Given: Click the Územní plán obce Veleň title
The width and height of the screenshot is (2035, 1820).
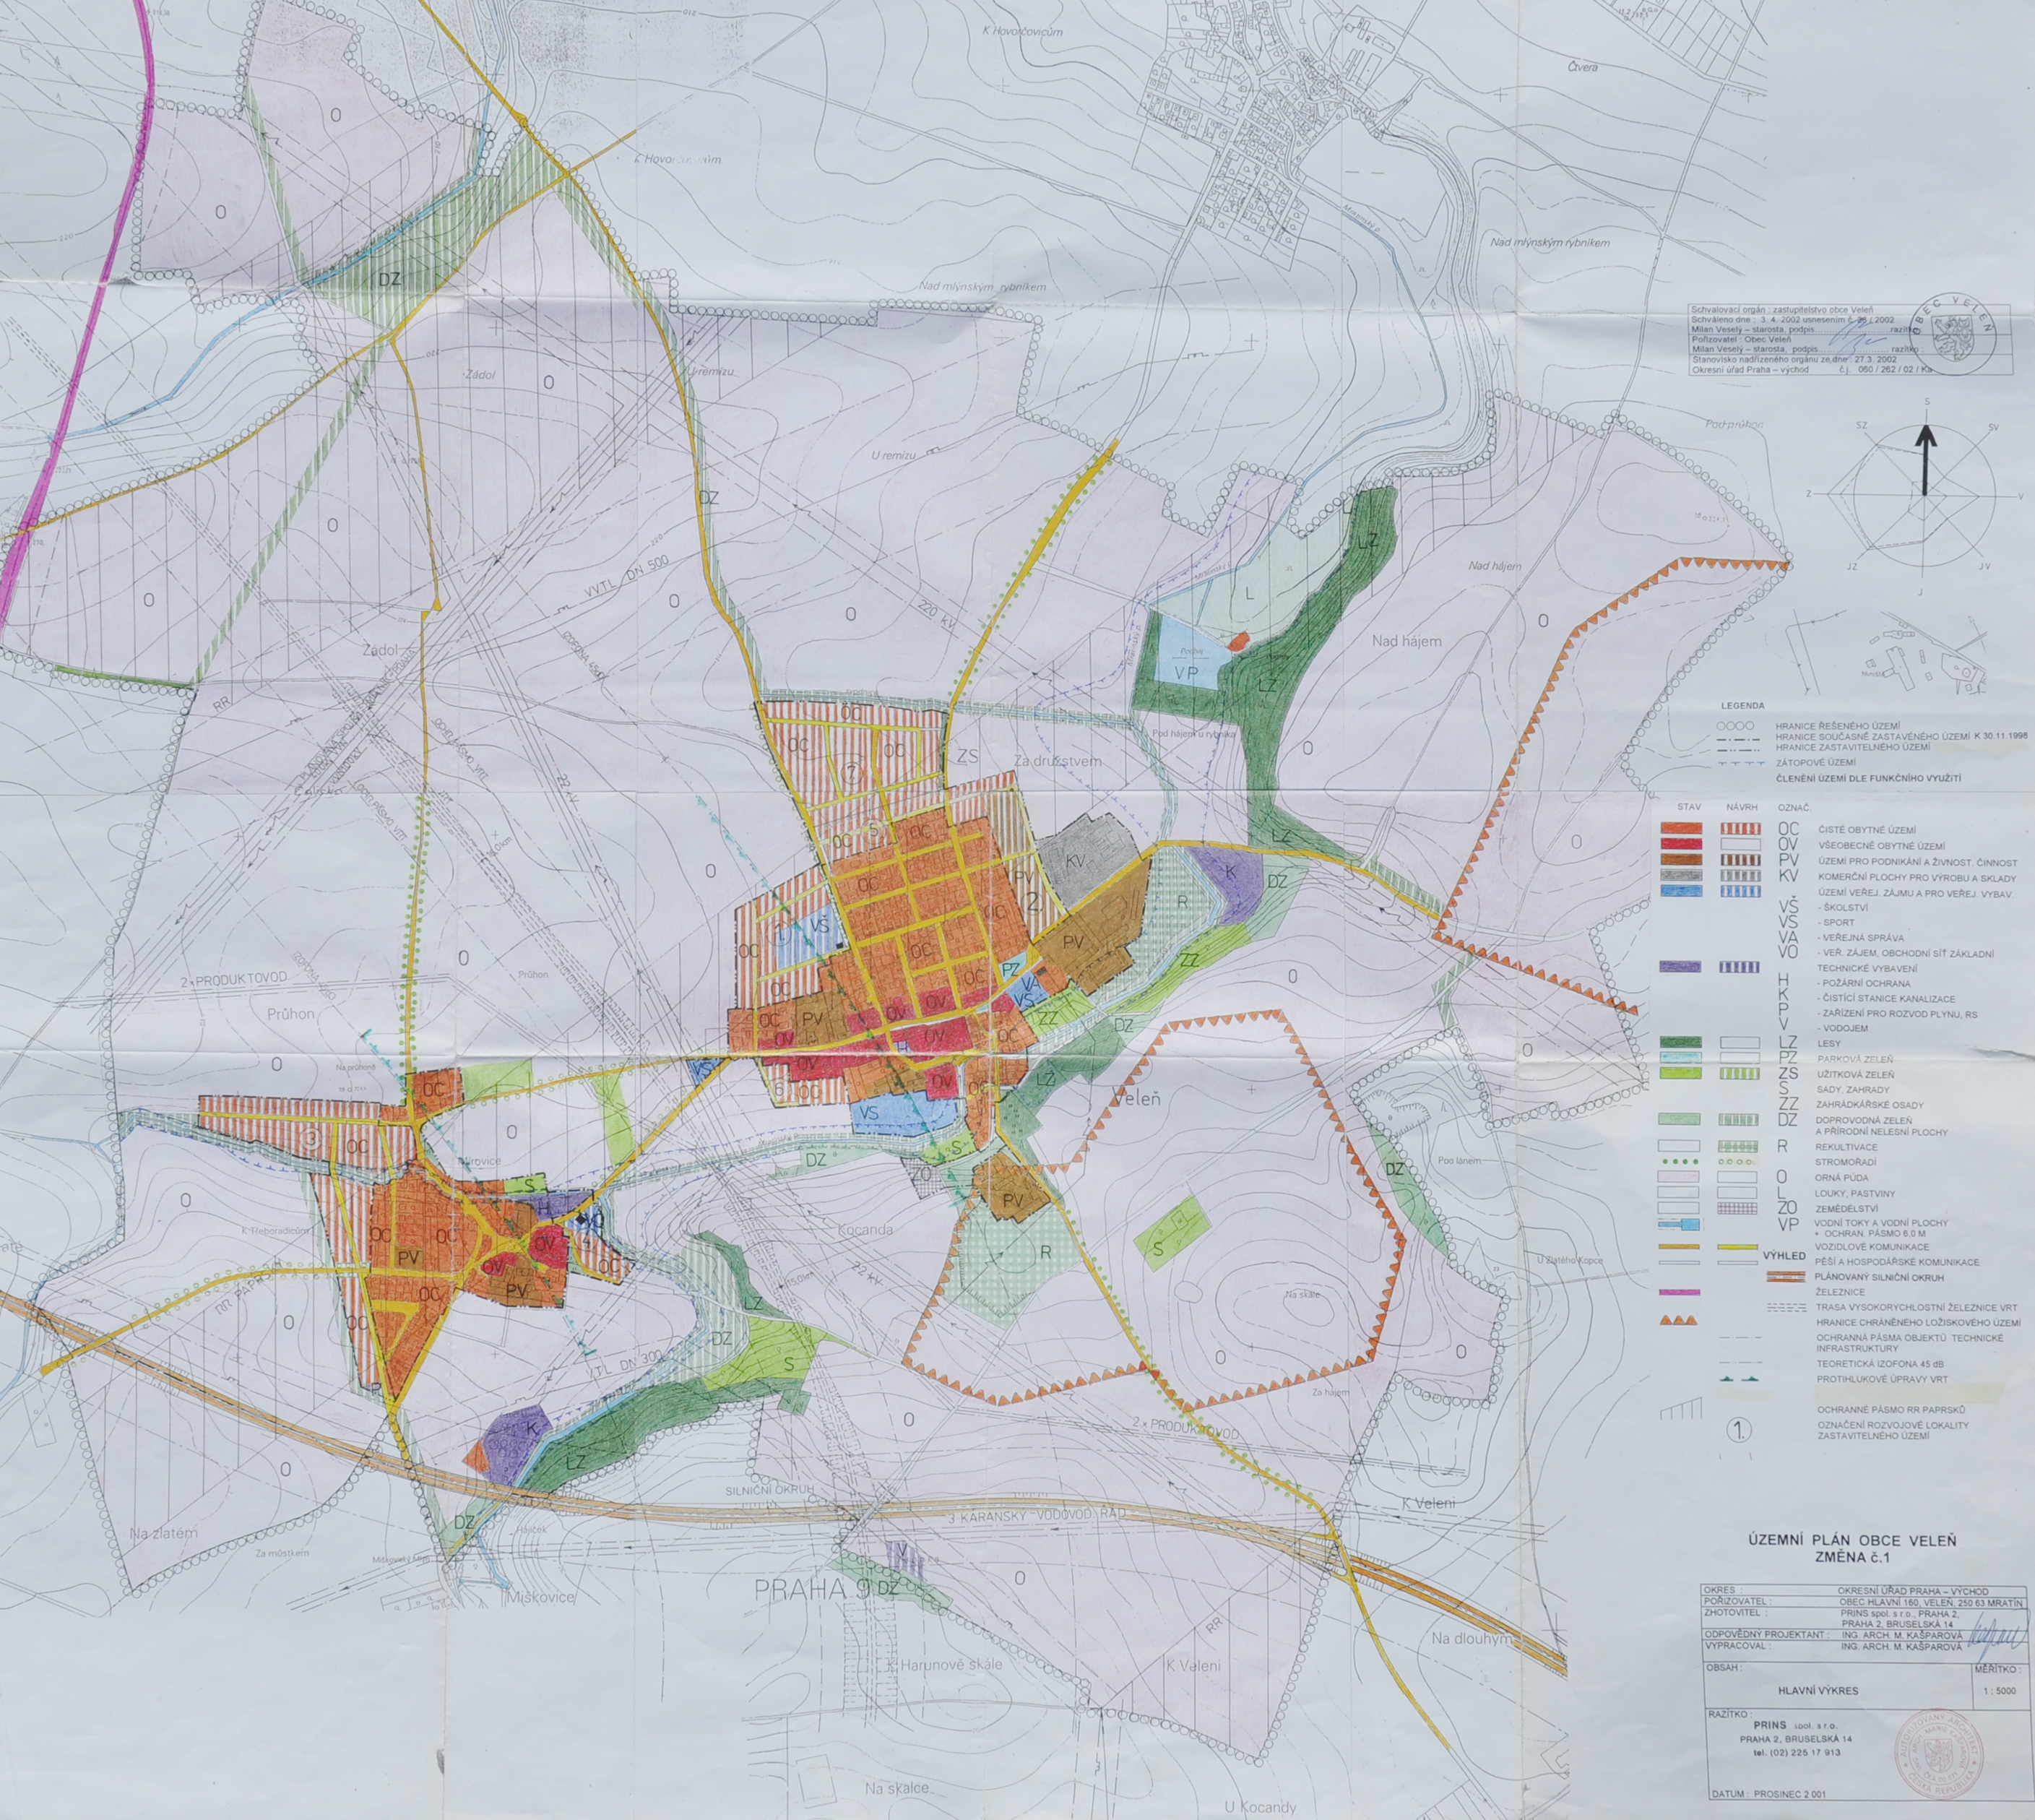Looking at the screenshot, I should coord(1852,1541).
